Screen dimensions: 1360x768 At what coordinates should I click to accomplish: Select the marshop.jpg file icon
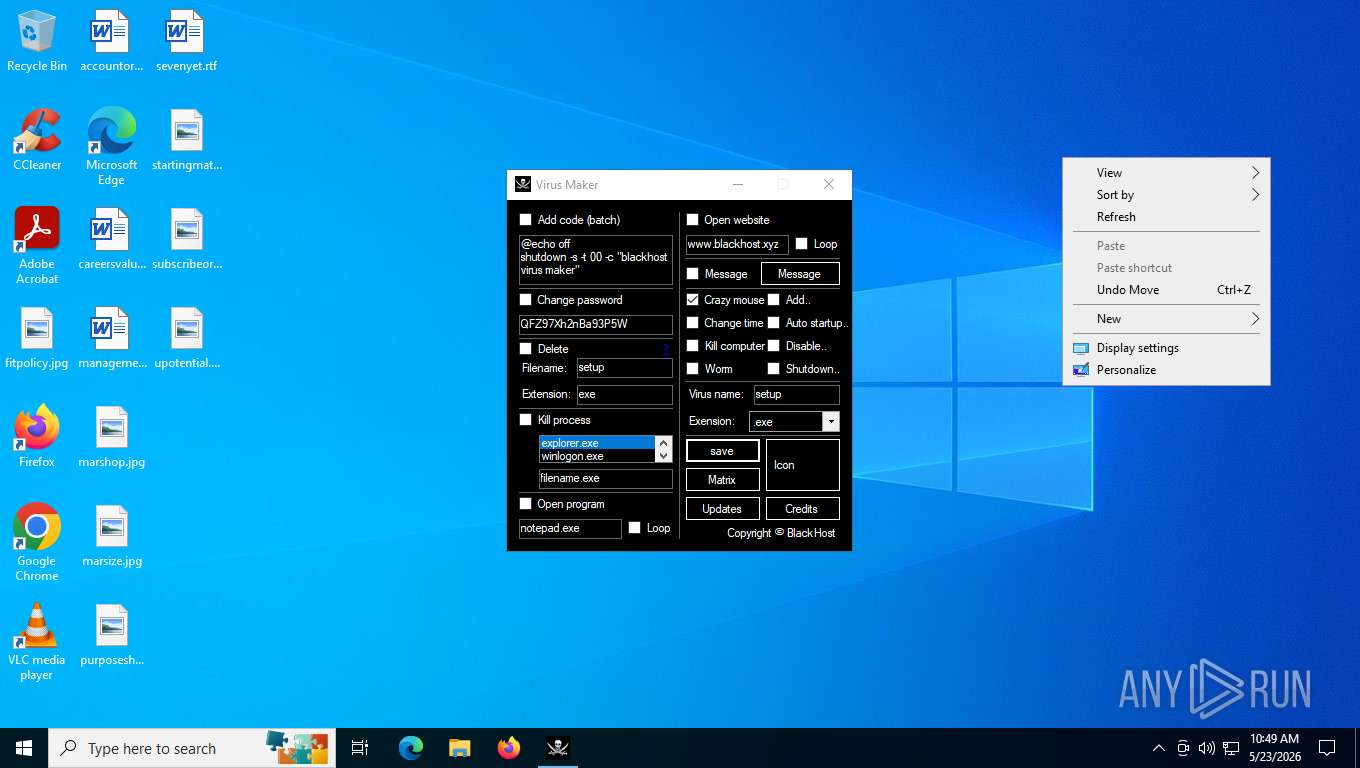[x=111, y=438]
